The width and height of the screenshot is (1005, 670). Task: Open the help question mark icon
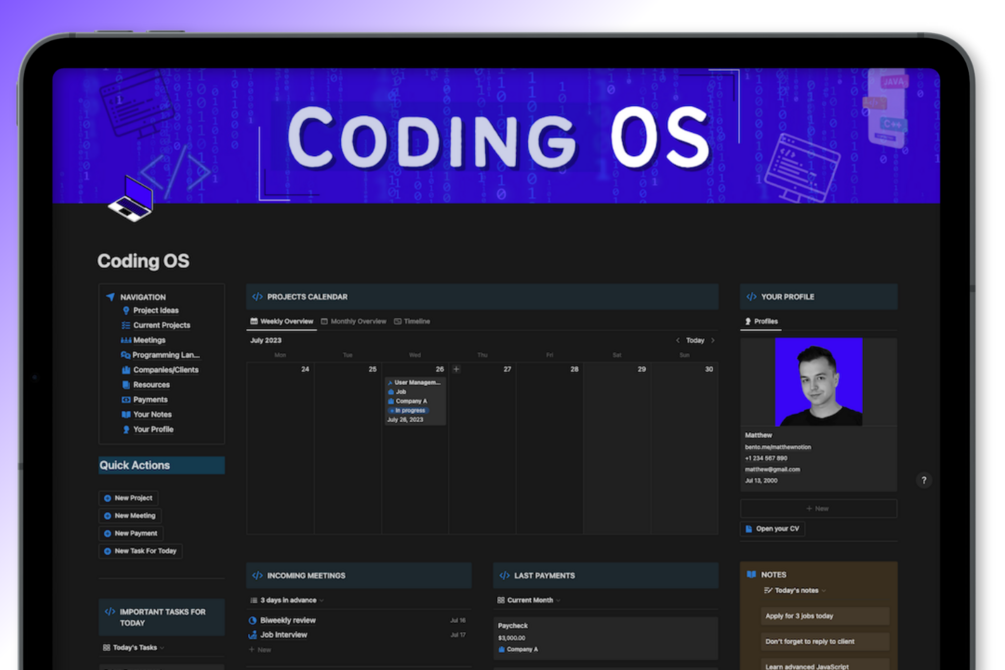pyautogui.click(x=923, y=480)
